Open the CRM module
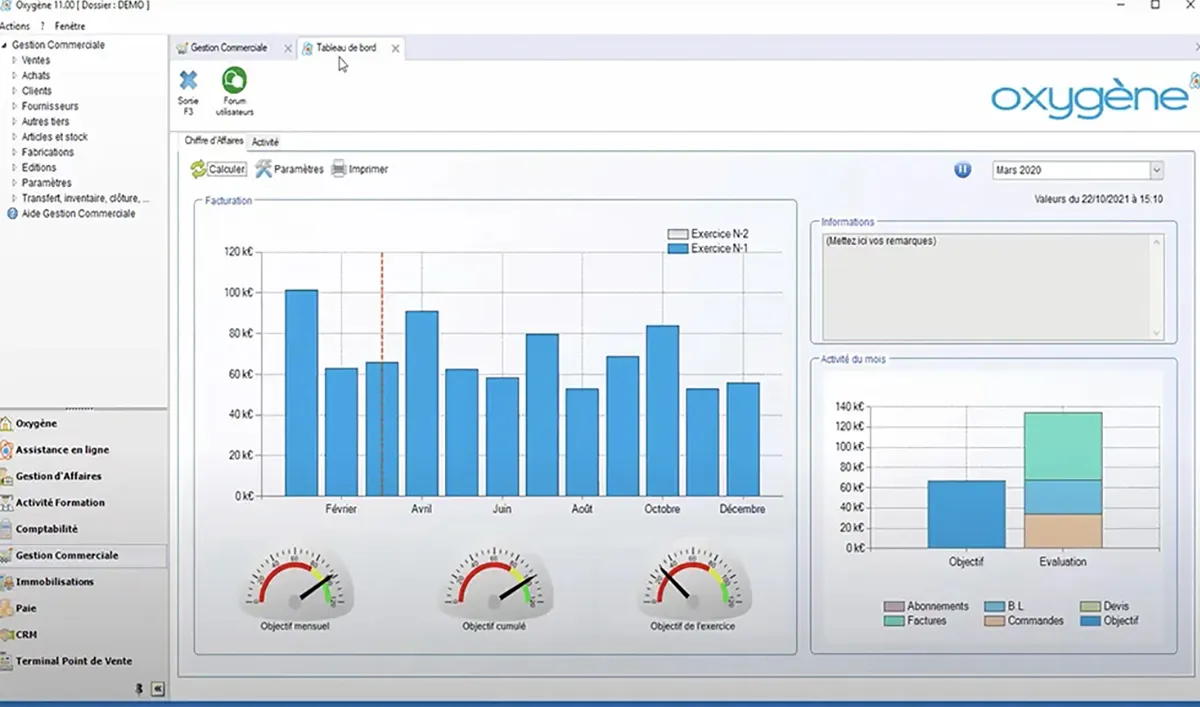Viewport: 1200px width, 707px height. click(26, 634)
